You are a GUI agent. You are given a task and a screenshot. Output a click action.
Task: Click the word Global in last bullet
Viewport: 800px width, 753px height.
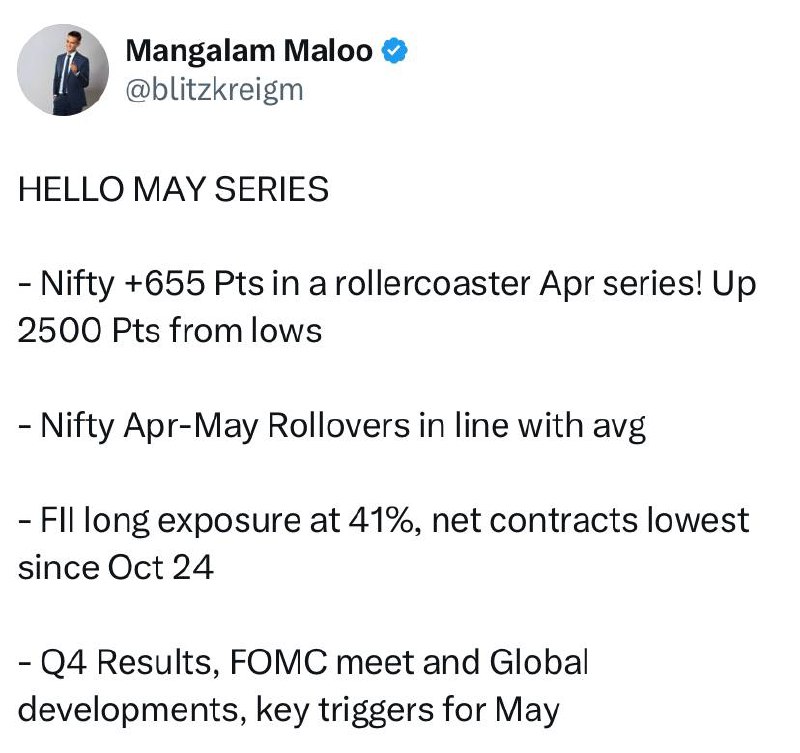pyautogui.click(x=539, y=662)
